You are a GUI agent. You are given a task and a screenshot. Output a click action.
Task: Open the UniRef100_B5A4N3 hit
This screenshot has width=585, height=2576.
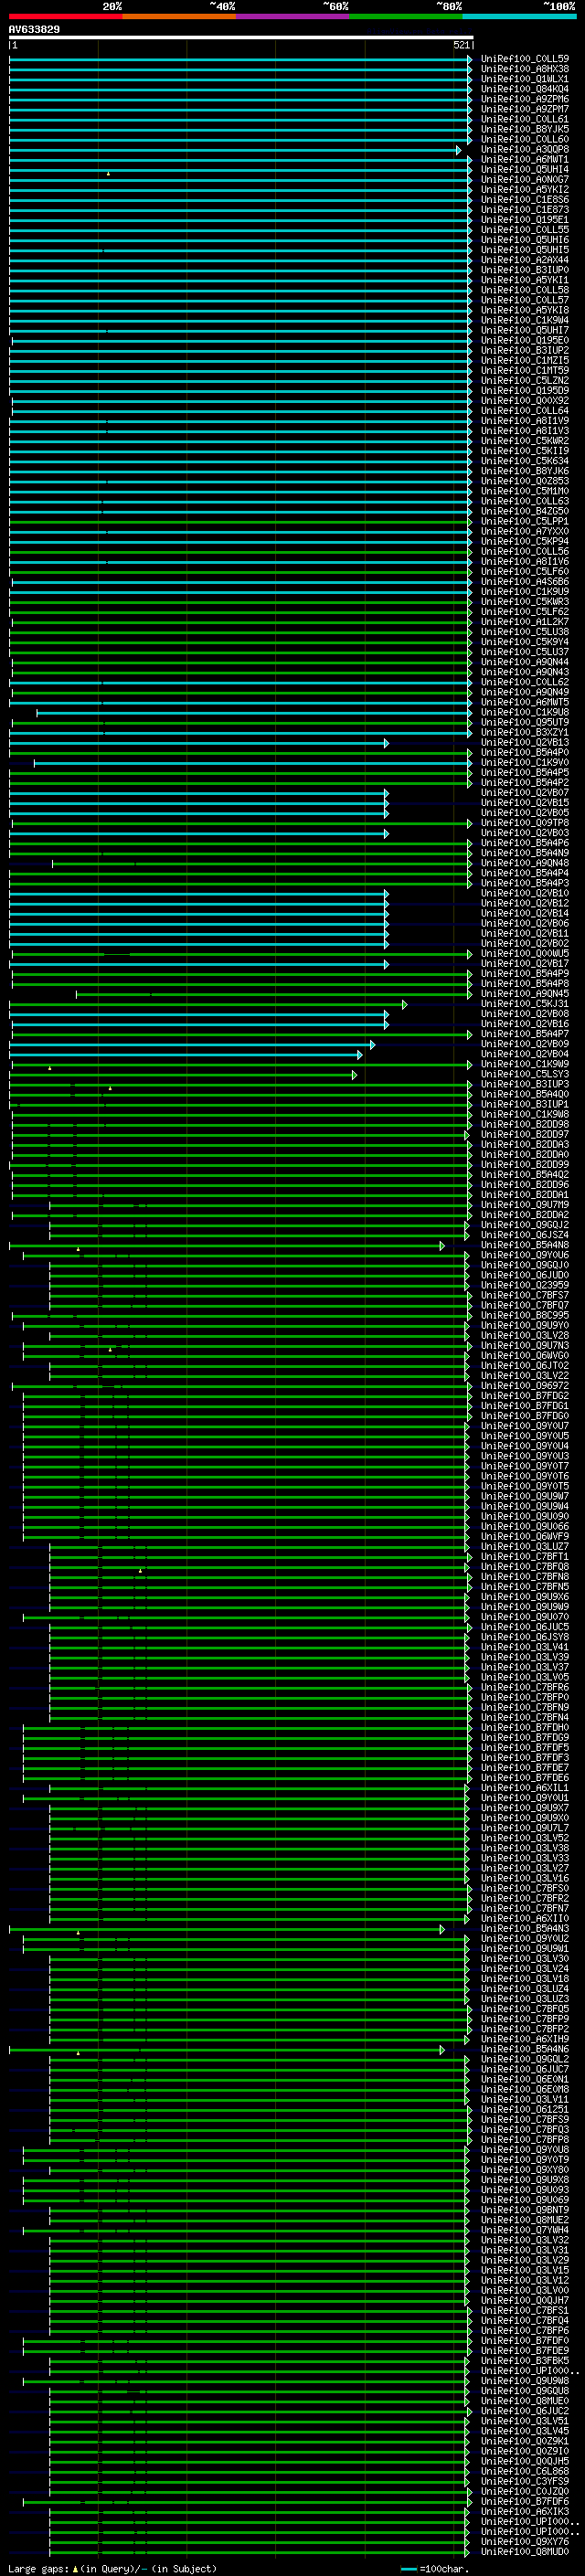(x=524, y=1928)
